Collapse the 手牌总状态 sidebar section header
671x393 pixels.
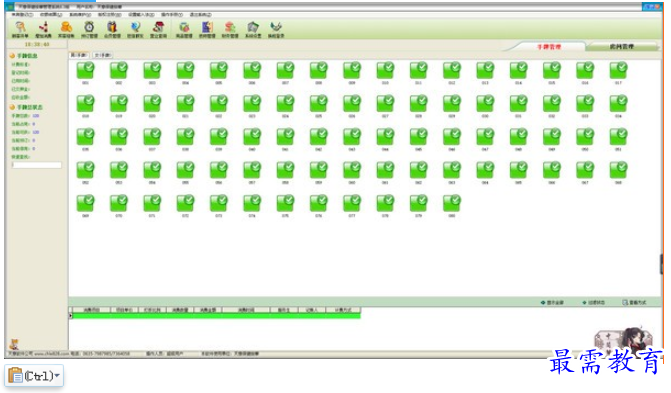click(26, 107)
